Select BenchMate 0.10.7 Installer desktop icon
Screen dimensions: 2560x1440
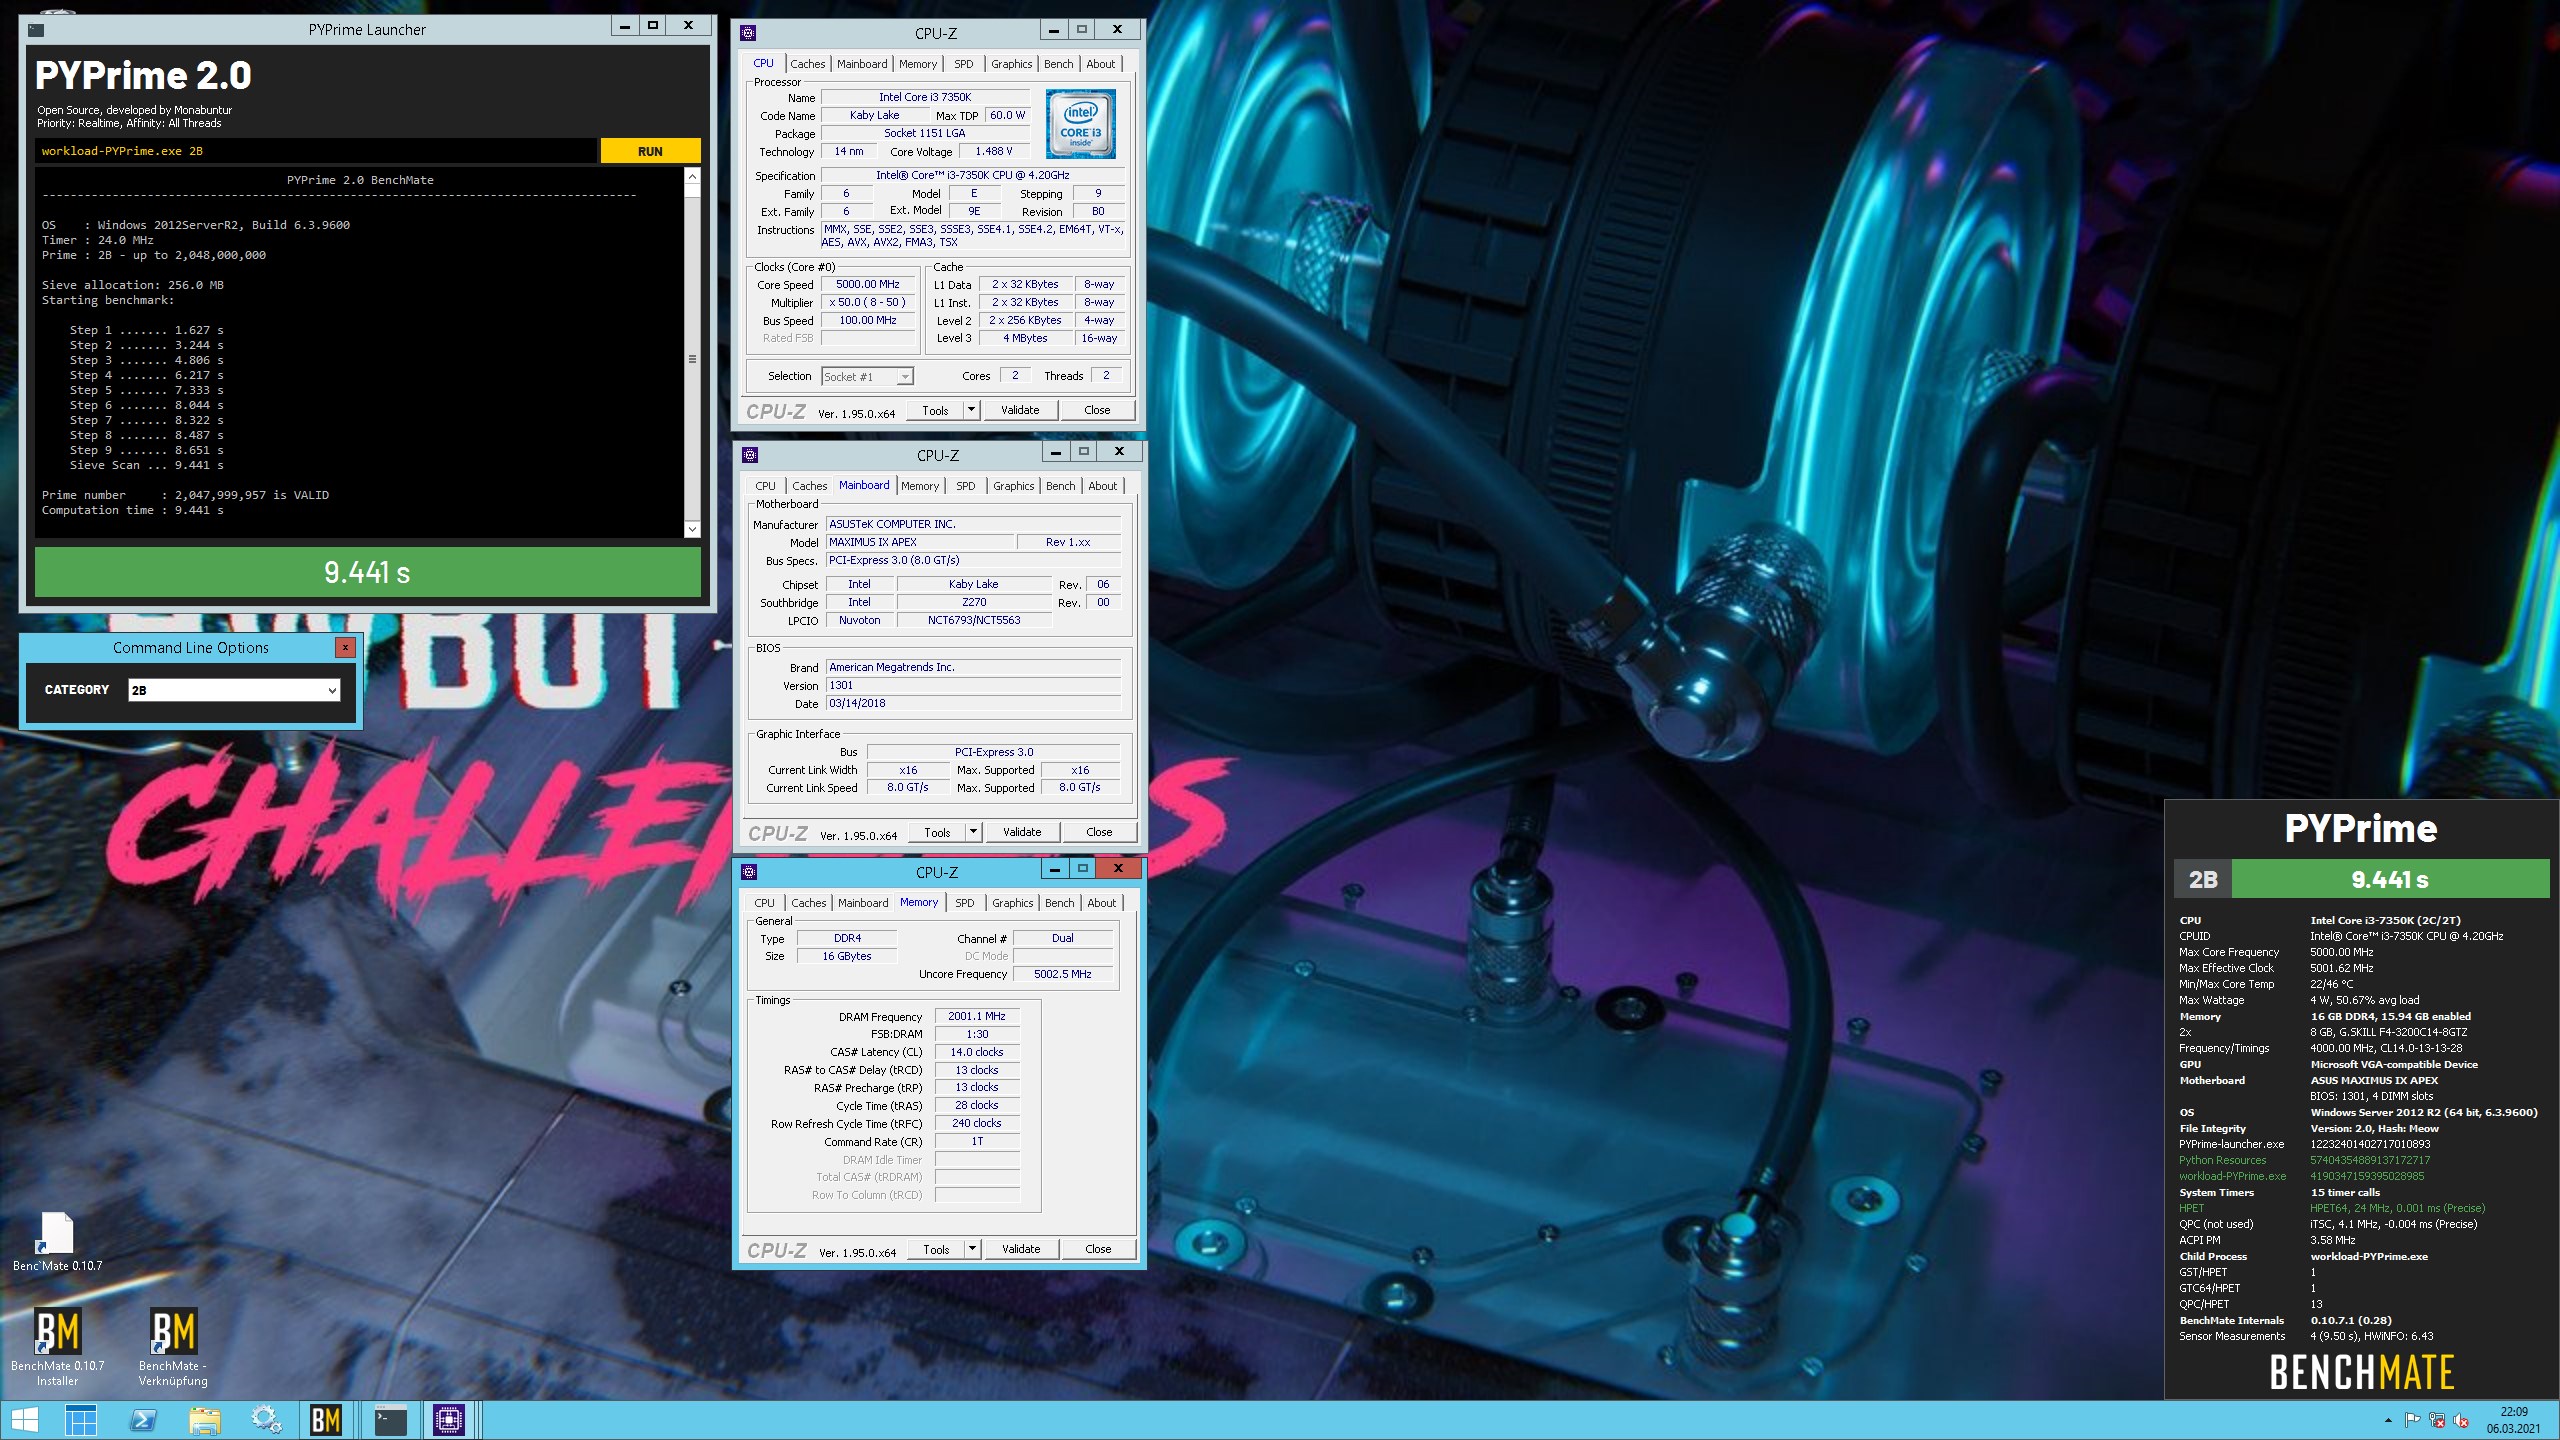point(57,1347)
